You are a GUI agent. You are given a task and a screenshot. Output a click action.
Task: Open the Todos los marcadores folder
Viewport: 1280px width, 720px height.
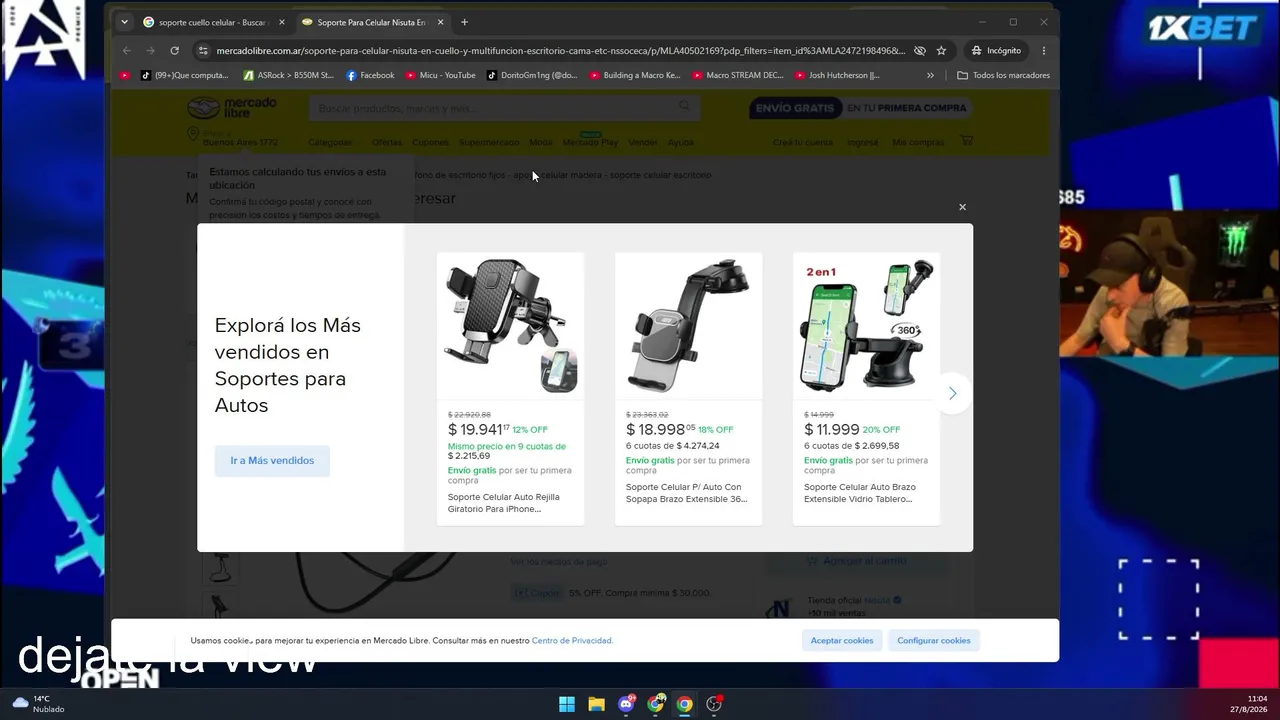[x=1003, y=75]
